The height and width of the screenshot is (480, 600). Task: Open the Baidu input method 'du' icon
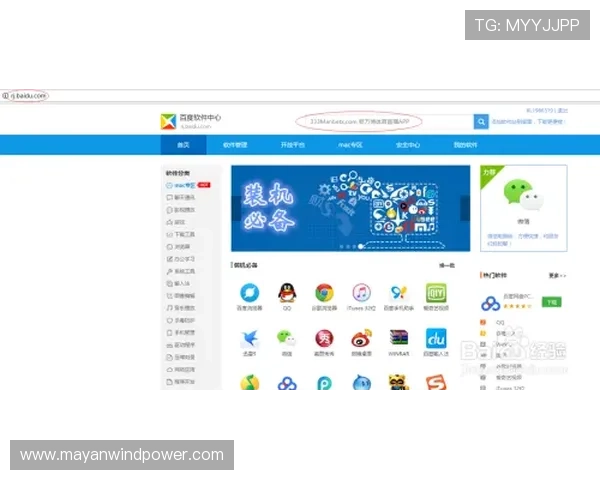coord(436,338)
